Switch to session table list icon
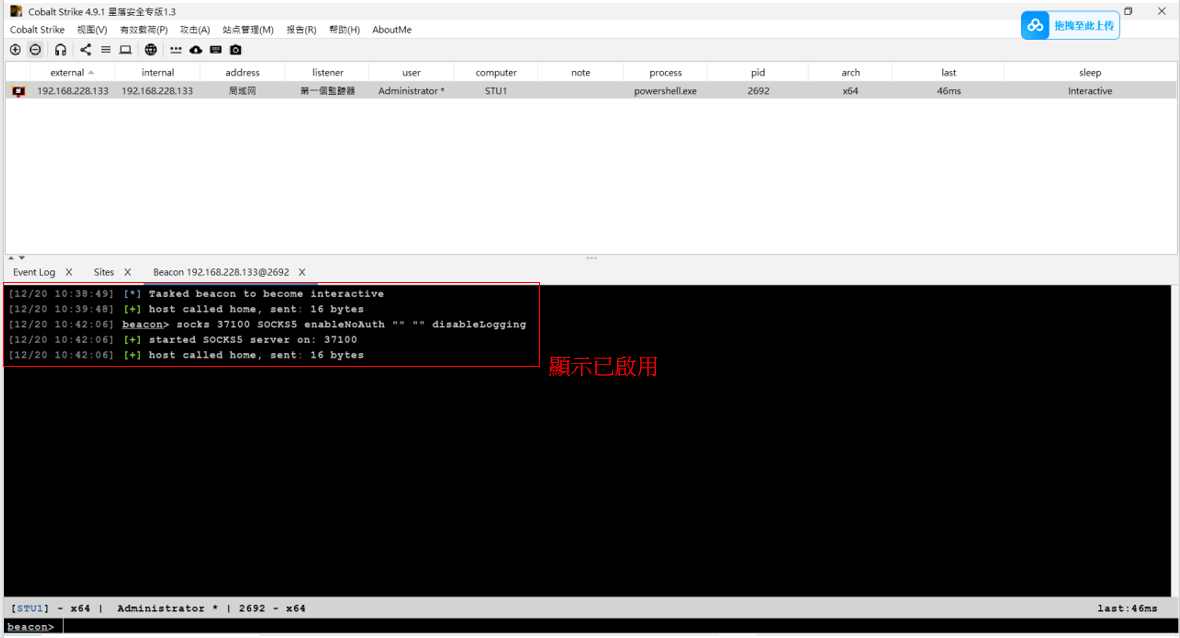Screen dimensions: 1180x638 pyautogui.click(x=105, y=50)
